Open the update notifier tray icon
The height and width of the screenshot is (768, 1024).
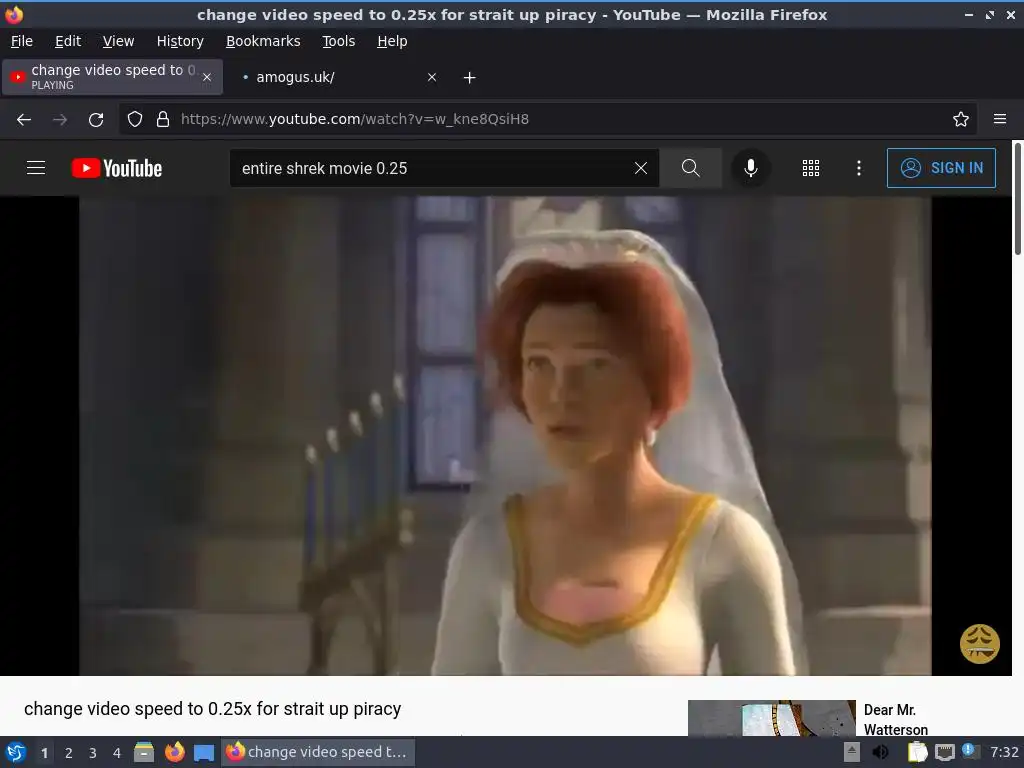[x=970, y=752]
